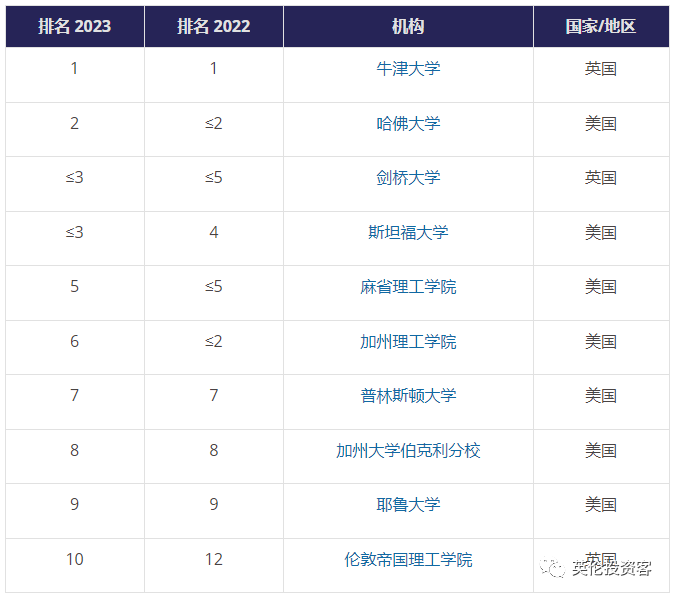The height and width of the screenshot is (597, 673).
Task: Select 美国 in the 斯坦福大学 row
Action: [601, 233]
